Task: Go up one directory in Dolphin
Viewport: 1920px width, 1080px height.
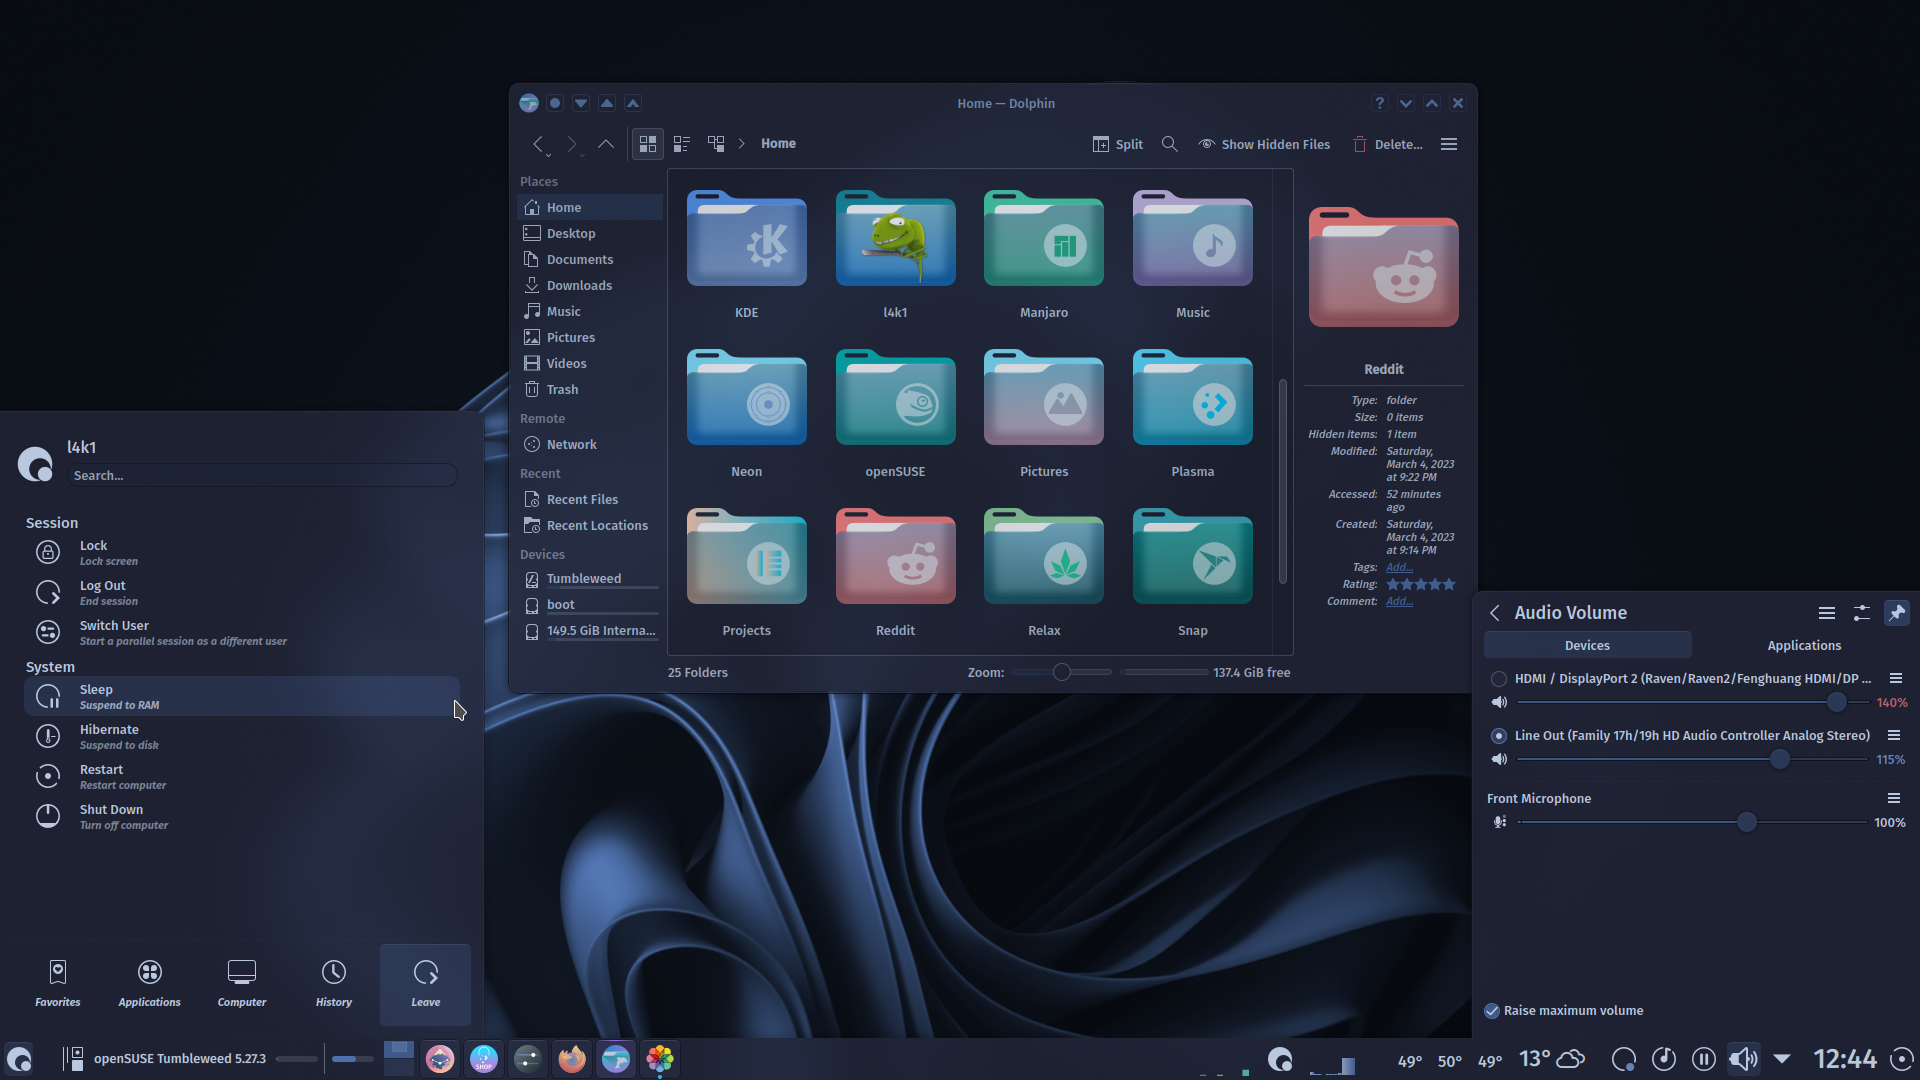Action: click(606, 144)
